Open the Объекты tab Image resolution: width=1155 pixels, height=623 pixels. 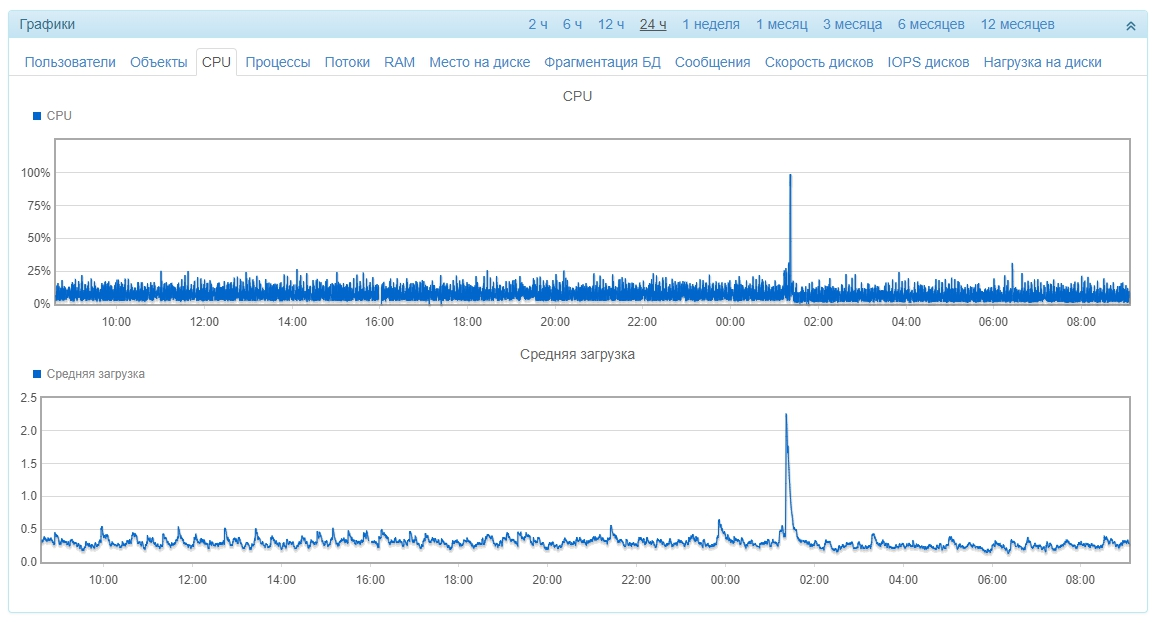pos(158,62)
